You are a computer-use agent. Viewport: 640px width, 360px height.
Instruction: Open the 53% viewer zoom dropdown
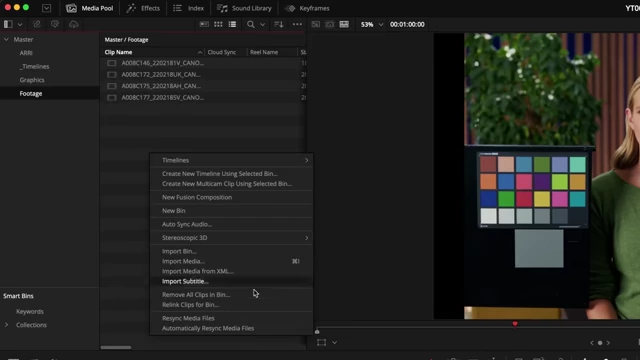click(372, 24)
